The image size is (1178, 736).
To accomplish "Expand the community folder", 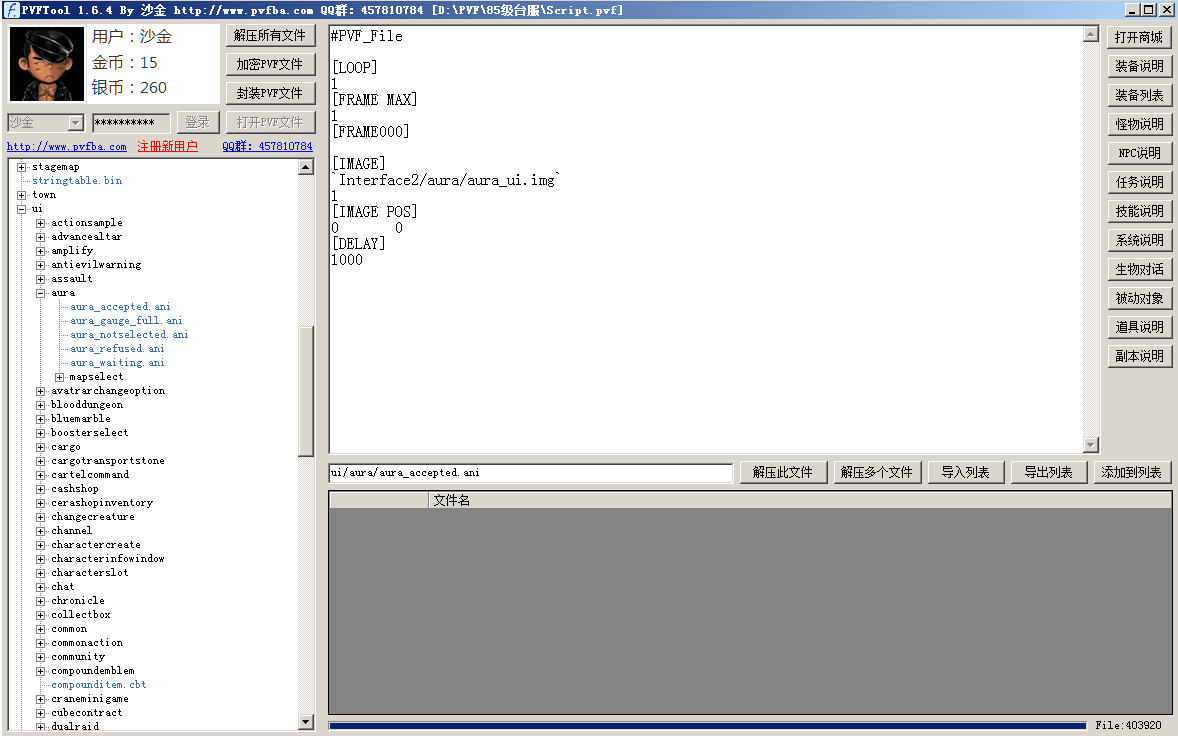I will 41,657.
